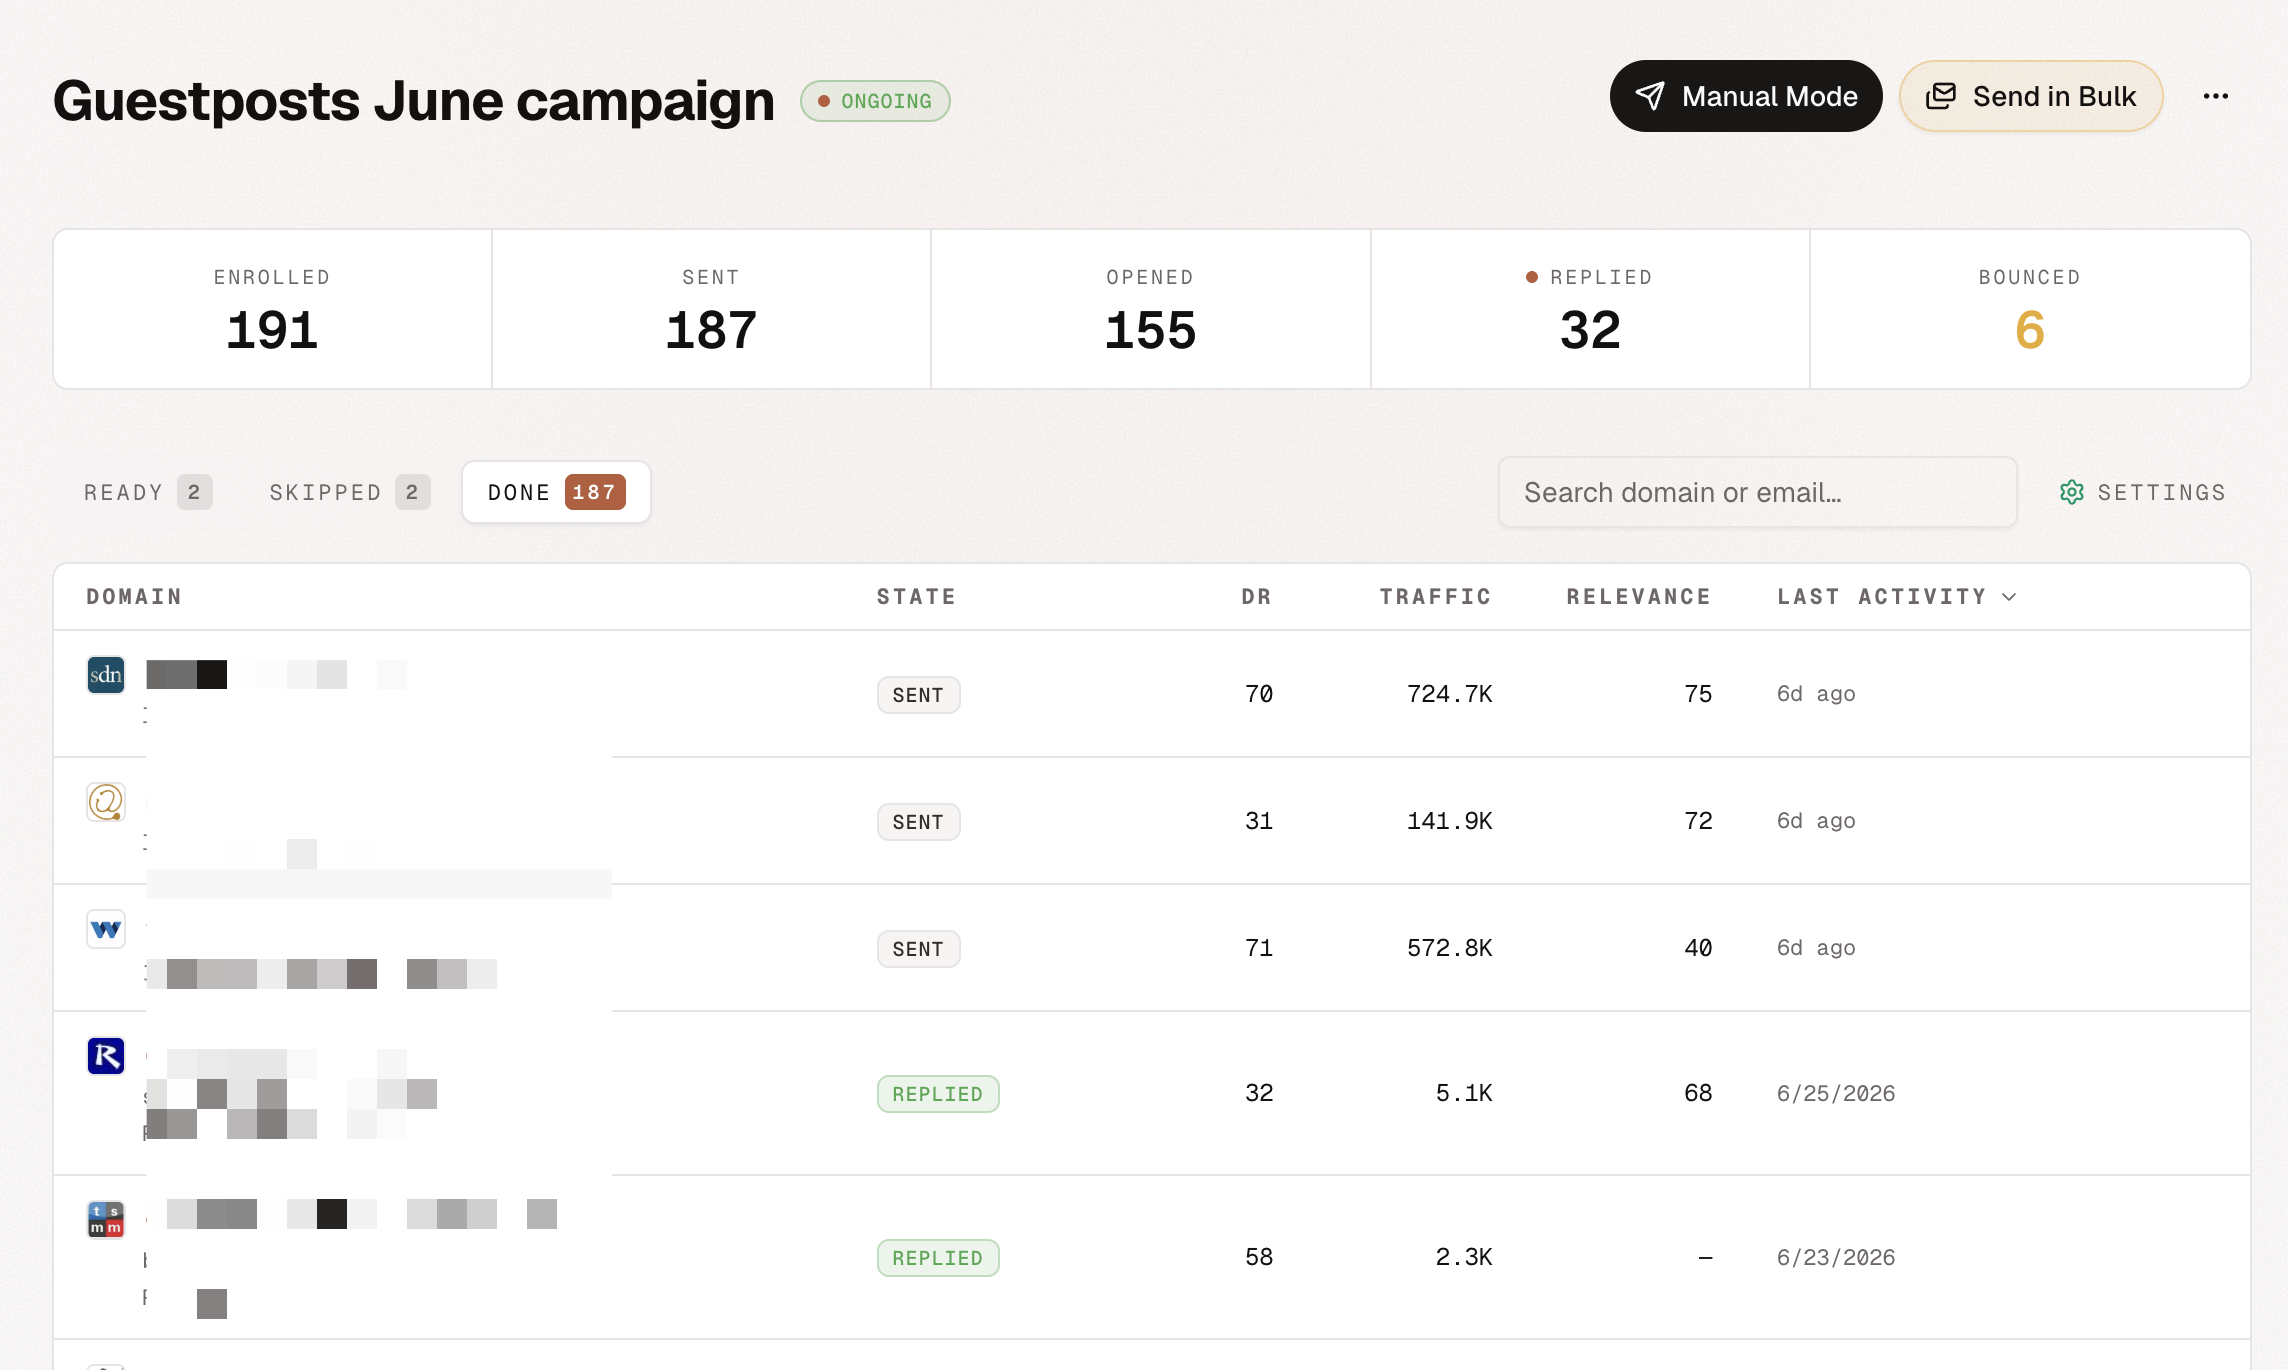Sort by the DOMAIN column header

(x=134, y=597)
